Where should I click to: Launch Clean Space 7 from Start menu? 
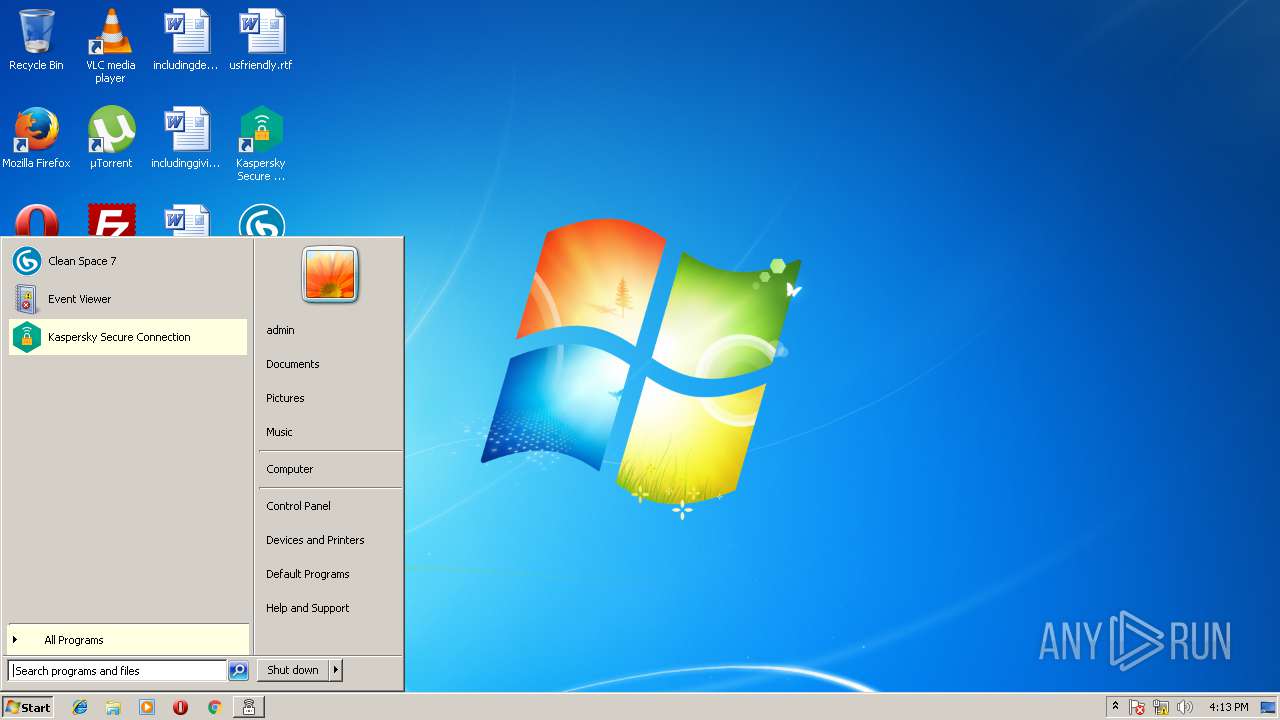(x=127, y=261)
